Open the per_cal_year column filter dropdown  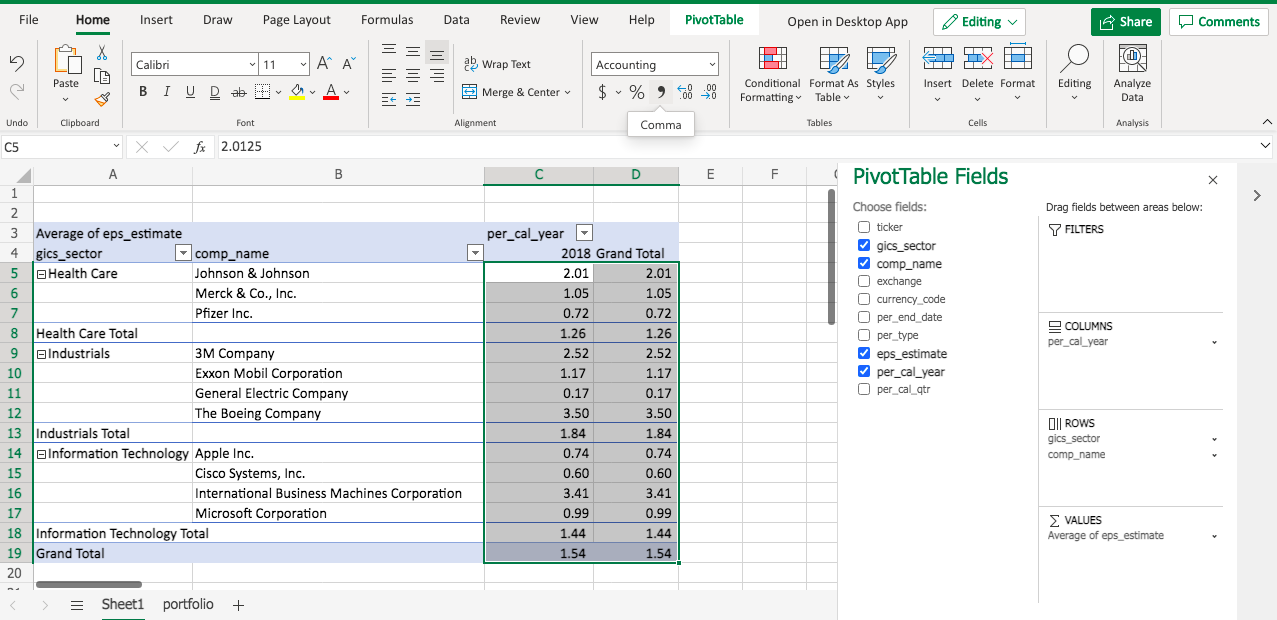(585, 233)
